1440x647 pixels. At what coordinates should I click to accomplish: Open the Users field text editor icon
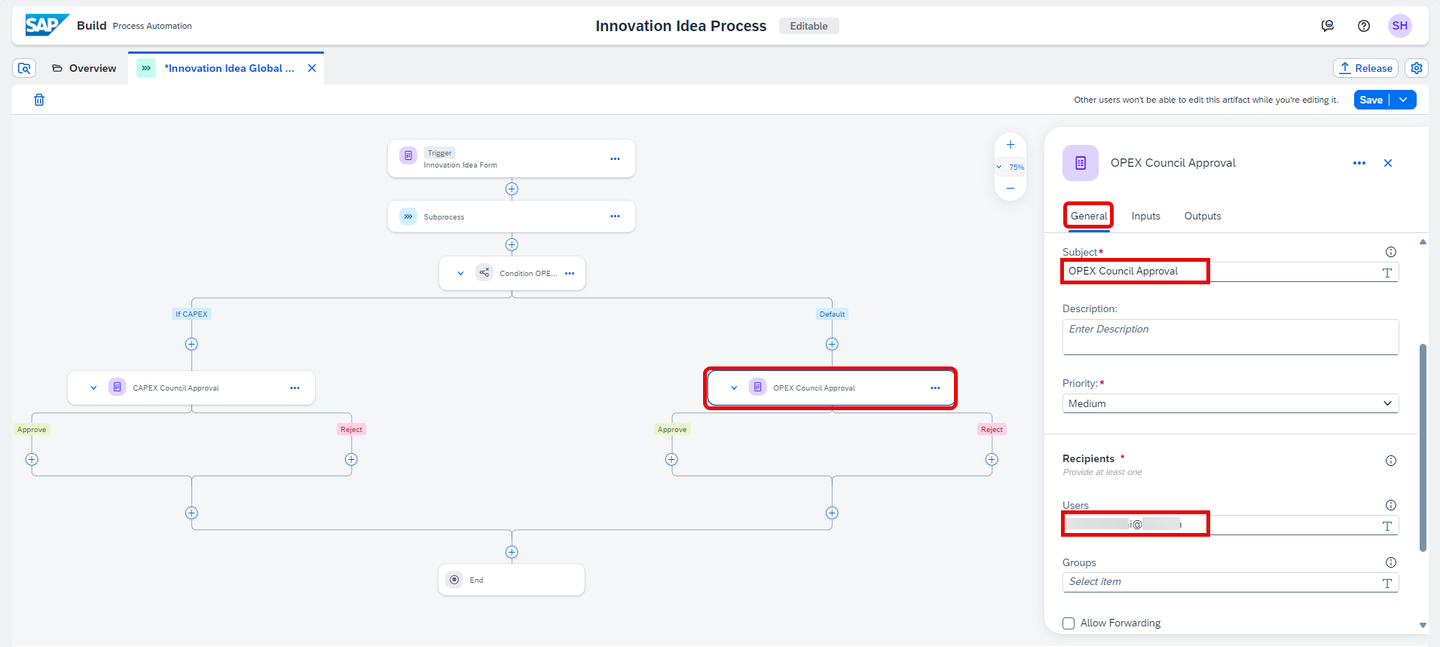[1388, 525]
